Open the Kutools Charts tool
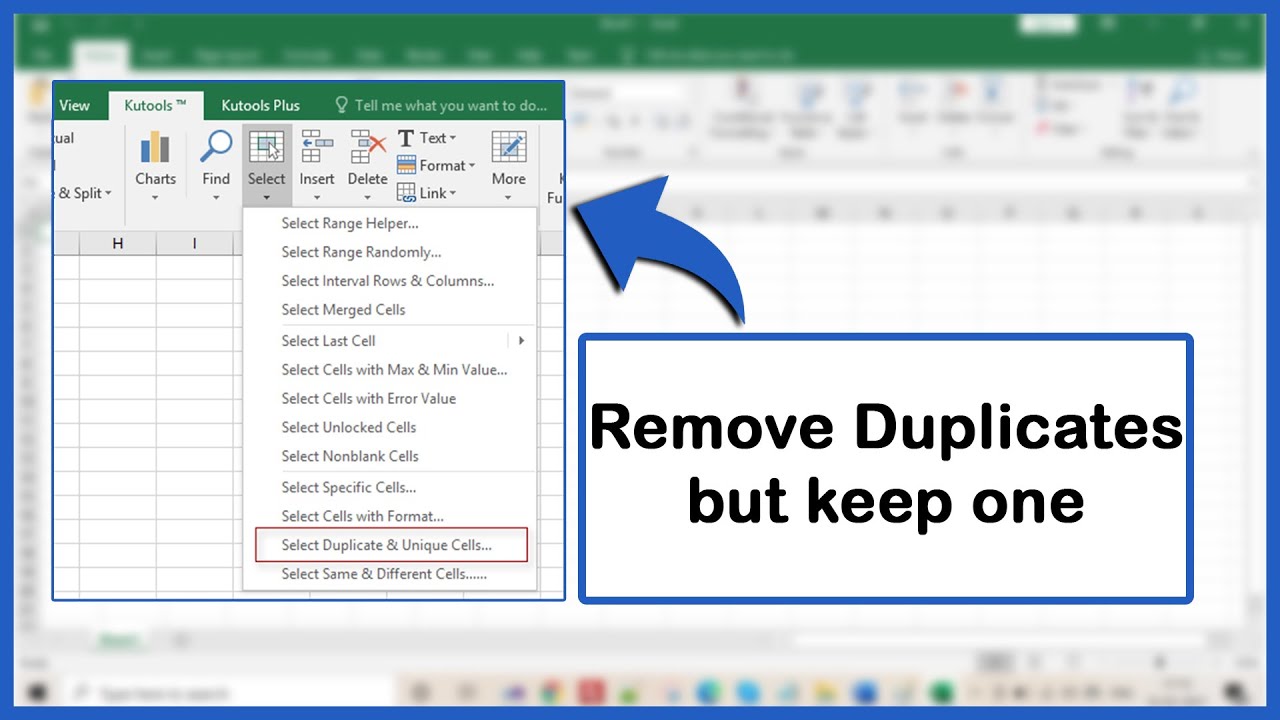The width and height of the screenshot is (1280, 720). 155,164
